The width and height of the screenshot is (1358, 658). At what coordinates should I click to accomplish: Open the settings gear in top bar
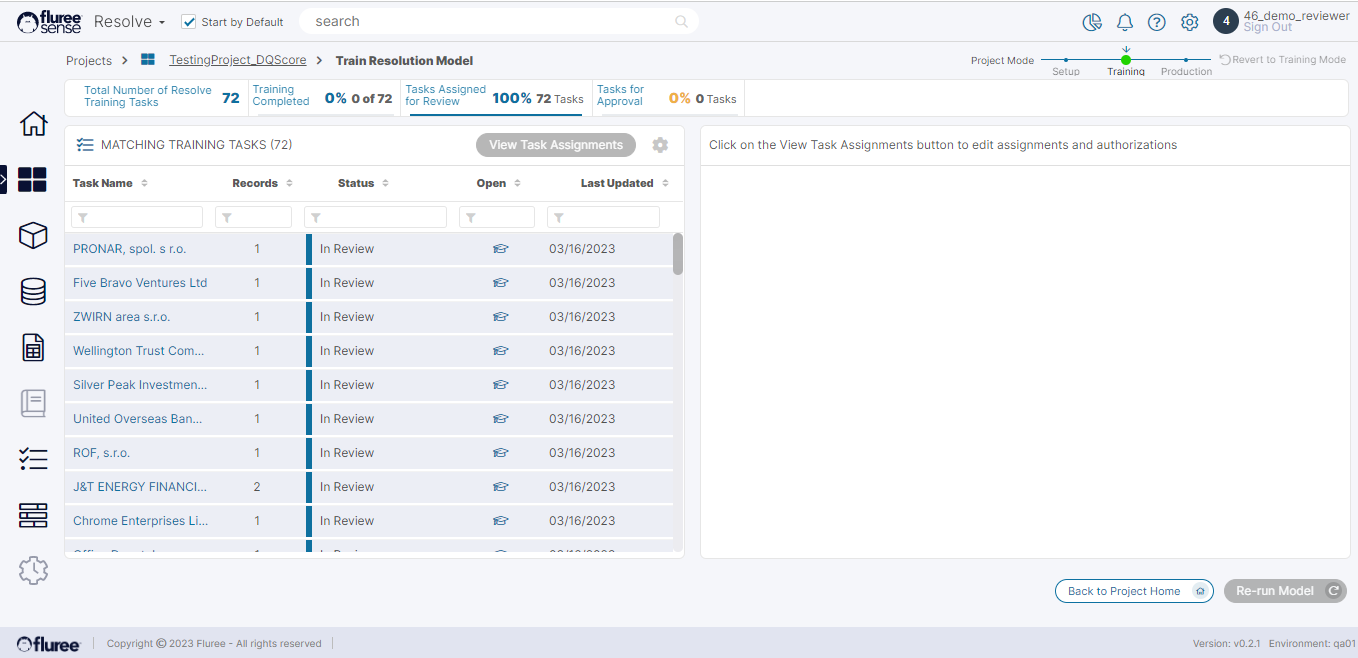click(x=1189, y=22)
